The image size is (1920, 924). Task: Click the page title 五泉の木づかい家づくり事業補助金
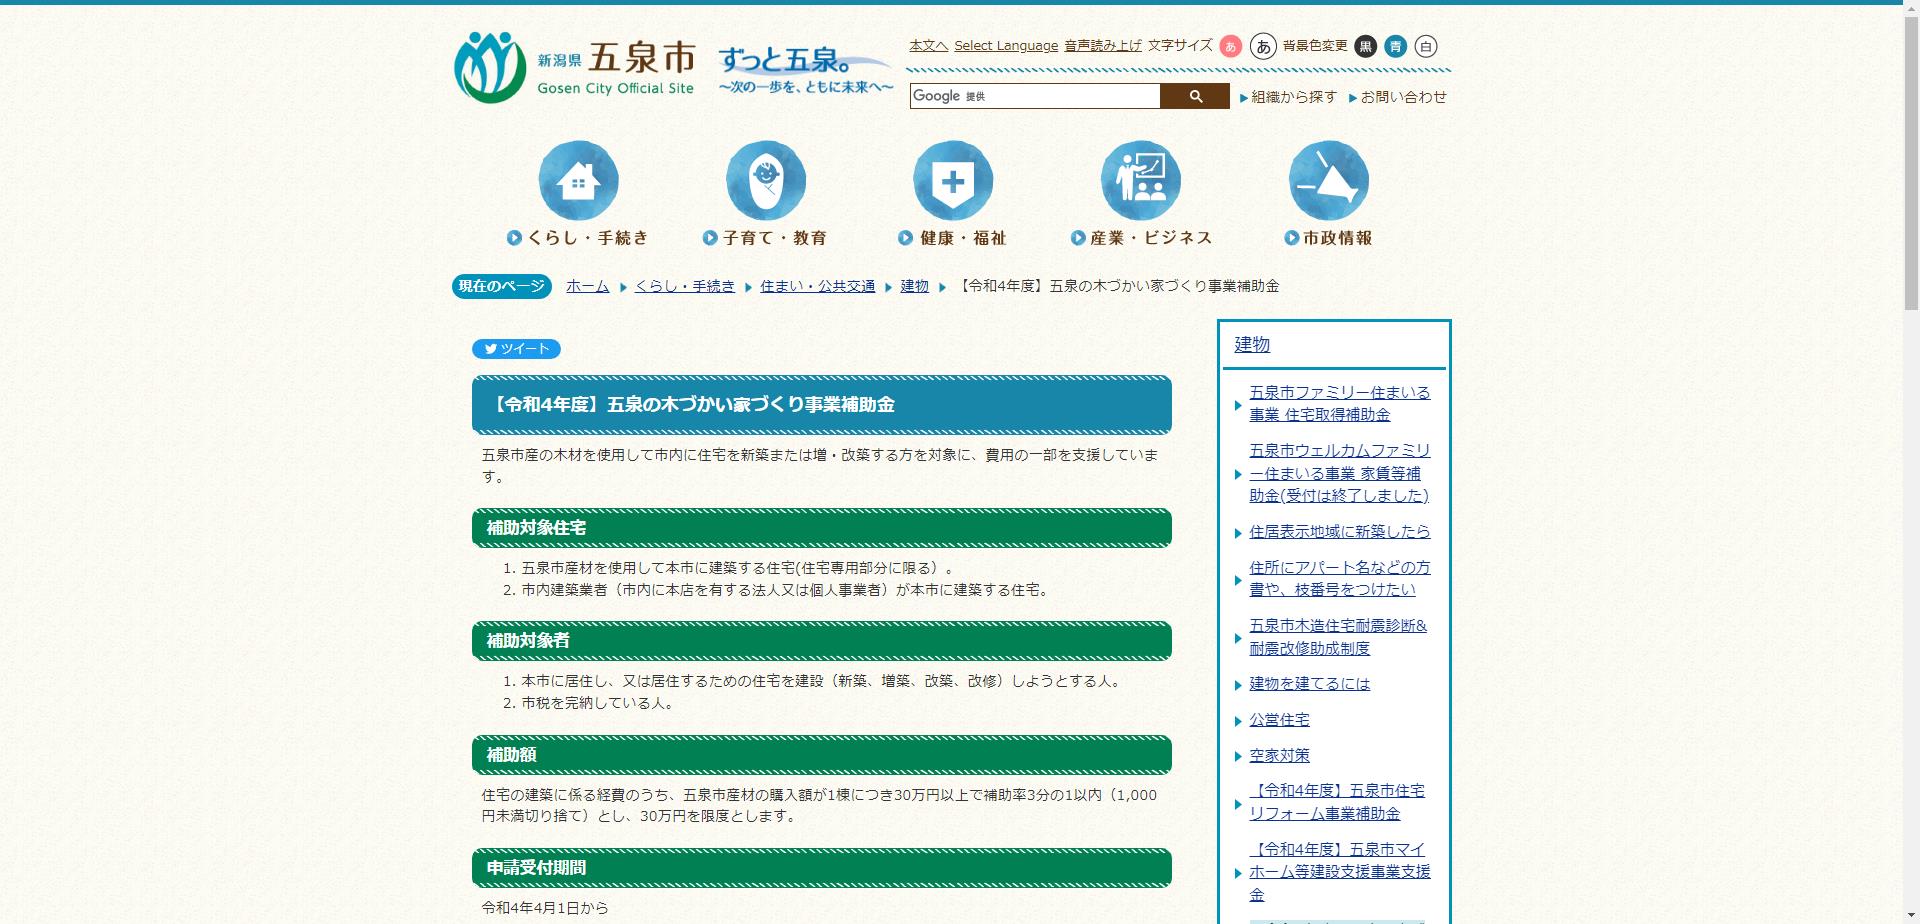pyautogui.click(x=821, y=405)
